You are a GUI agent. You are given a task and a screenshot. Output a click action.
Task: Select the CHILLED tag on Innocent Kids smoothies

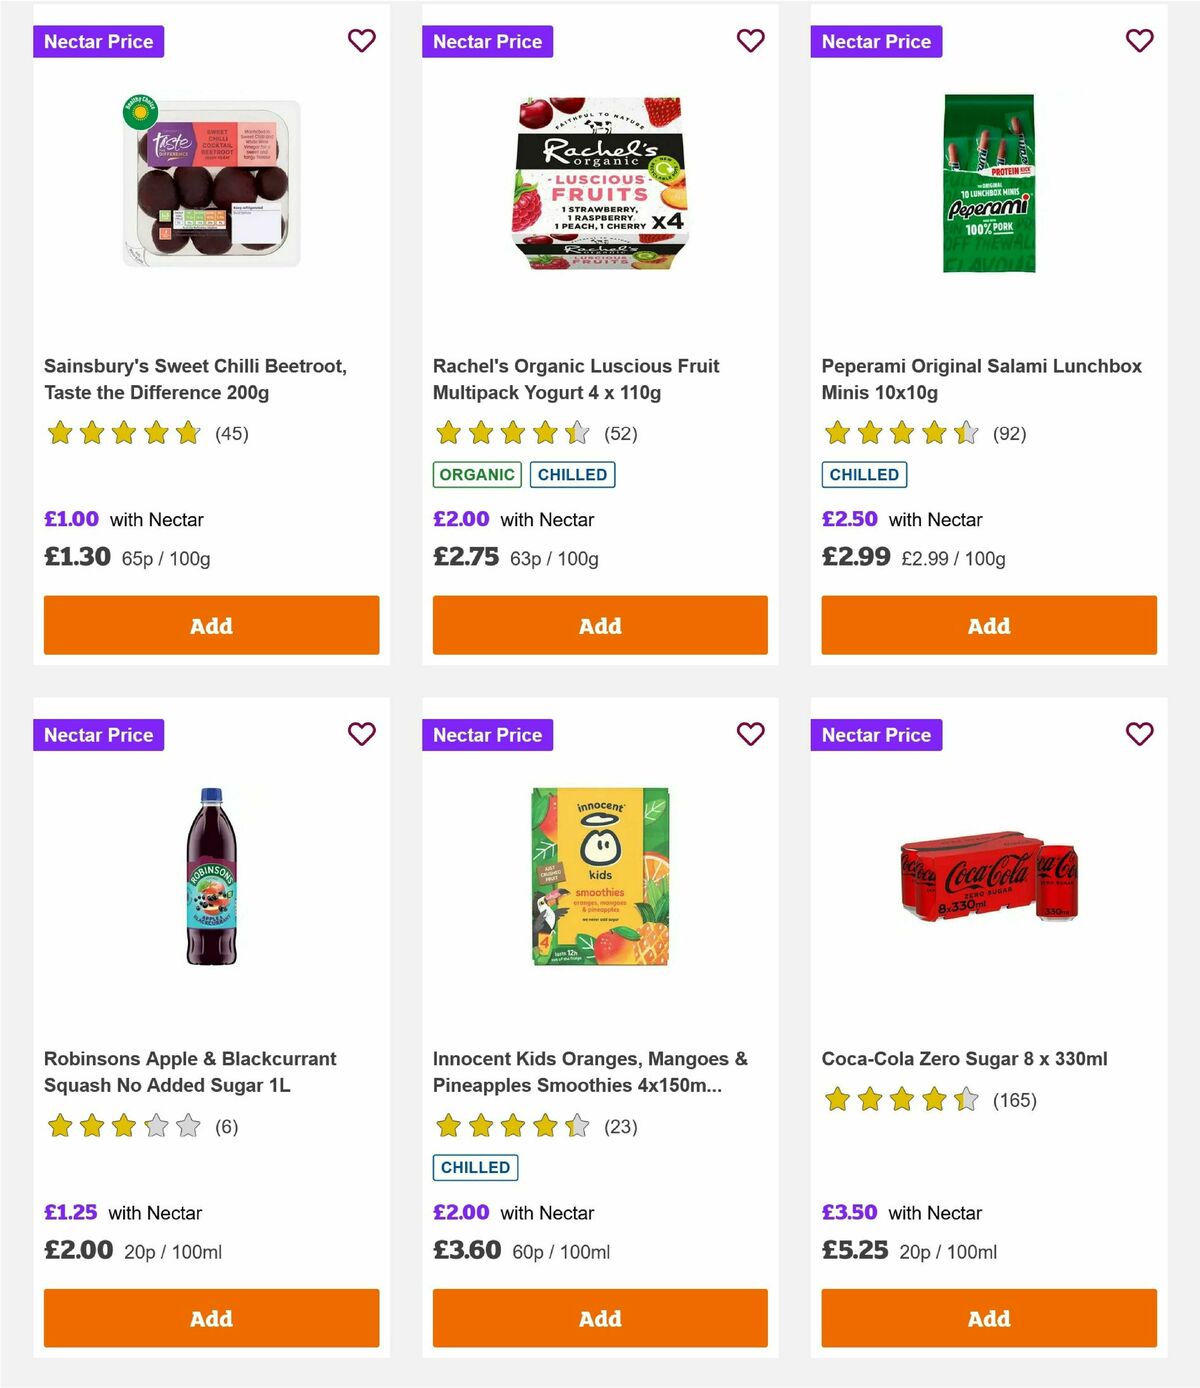[x=475, y=1167]
